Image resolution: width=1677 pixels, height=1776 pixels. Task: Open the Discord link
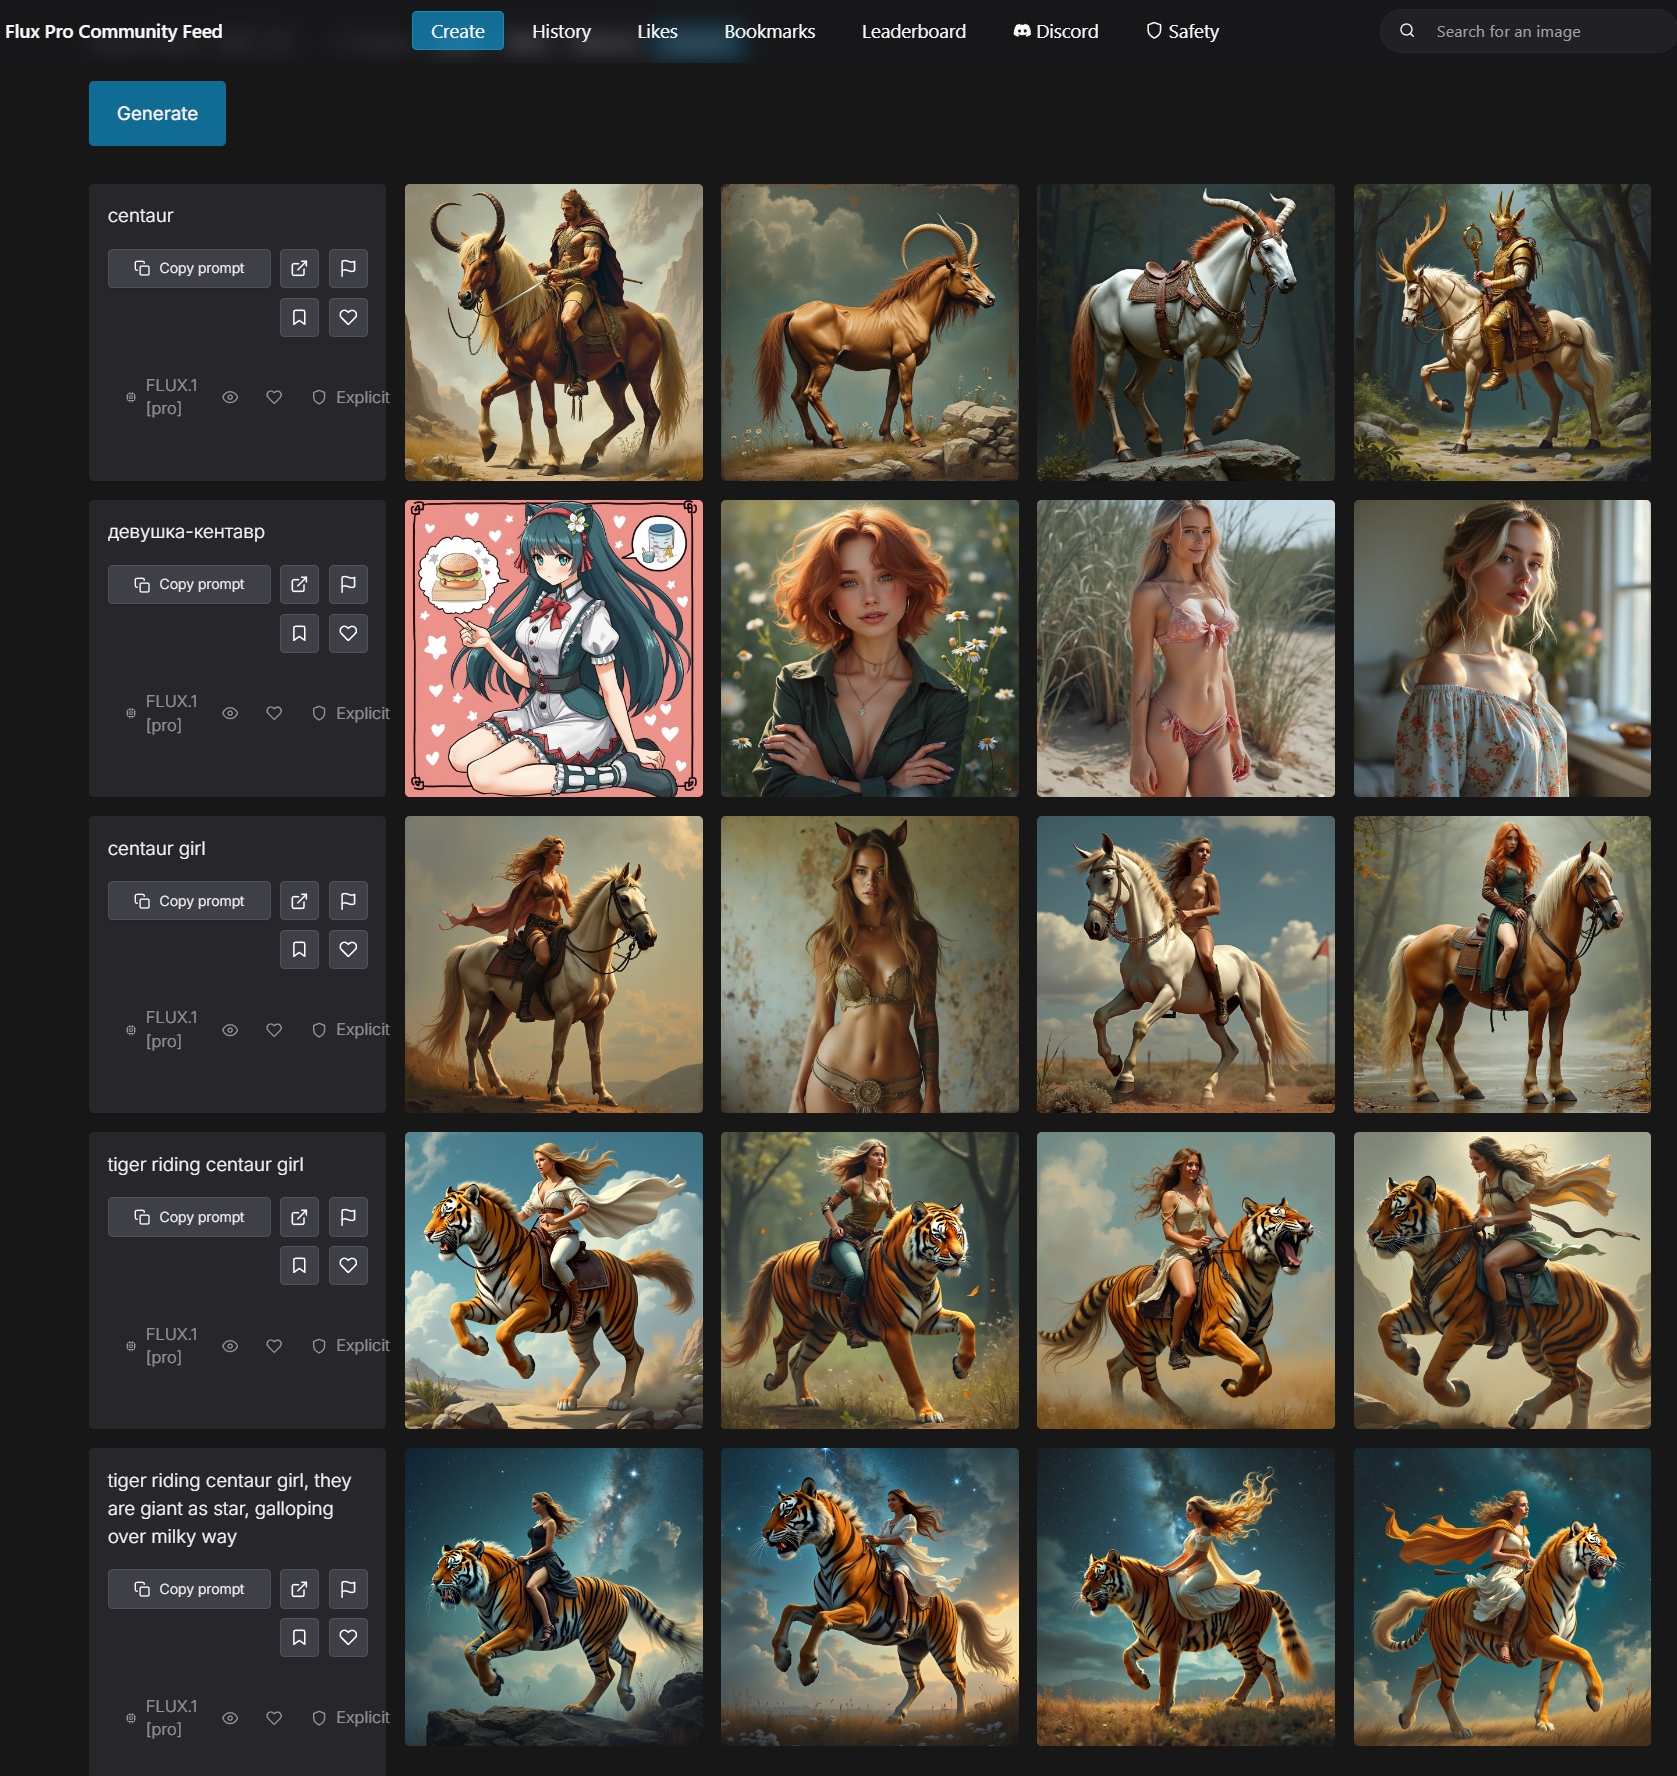point(1056,31)
